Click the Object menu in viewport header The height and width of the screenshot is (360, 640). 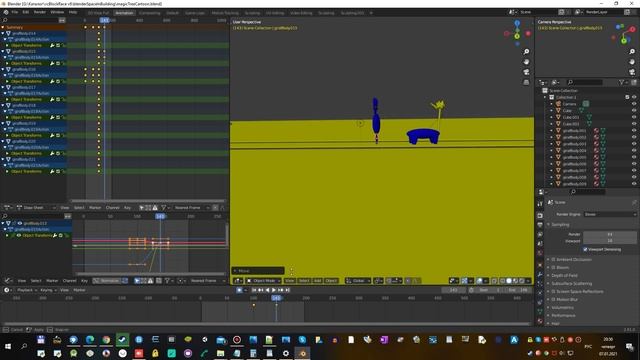tap(331, 281)
